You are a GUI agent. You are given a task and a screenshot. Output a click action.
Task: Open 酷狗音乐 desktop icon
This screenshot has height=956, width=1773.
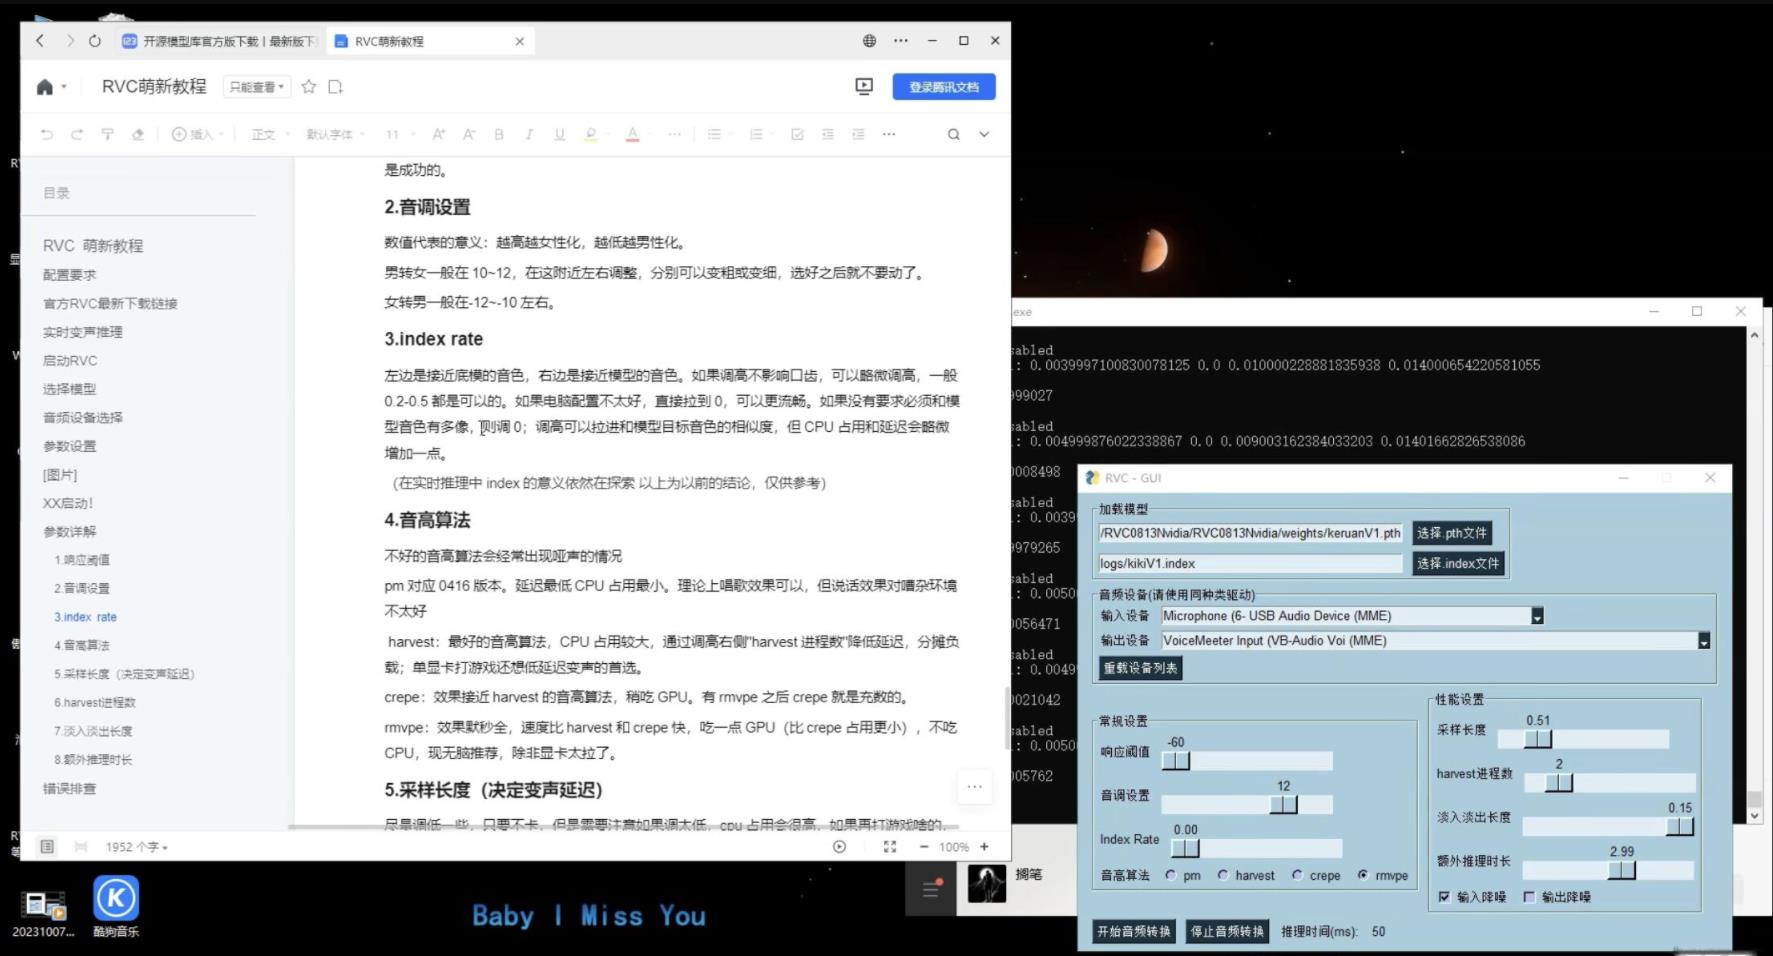[x=116, y=899]
